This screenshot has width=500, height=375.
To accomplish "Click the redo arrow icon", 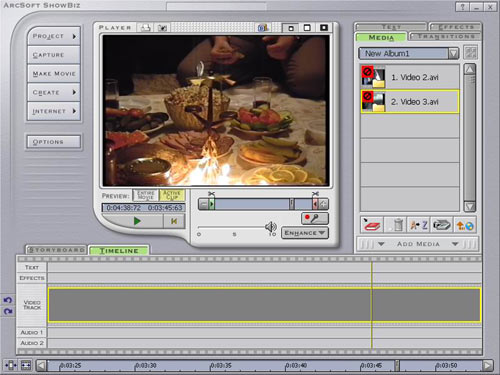I will coord(8,311).
